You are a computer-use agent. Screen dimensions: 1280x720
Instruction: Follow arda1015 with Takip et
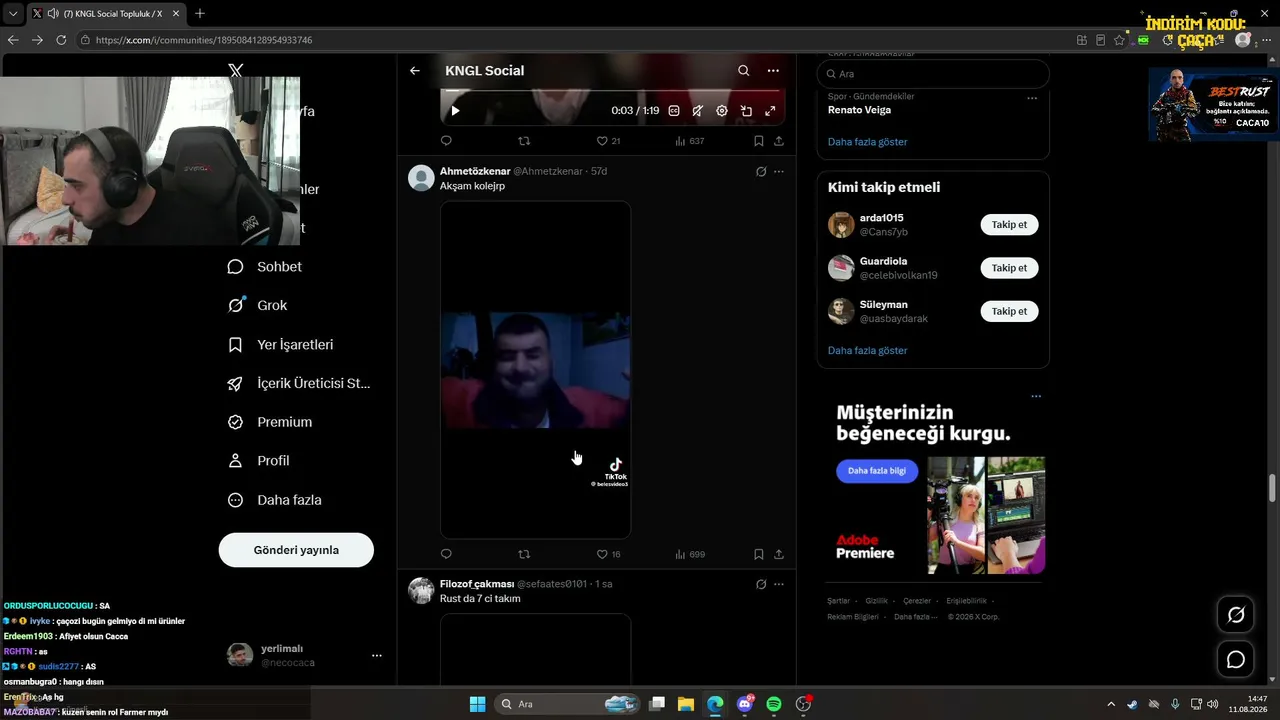click(x=1009, y=225)
